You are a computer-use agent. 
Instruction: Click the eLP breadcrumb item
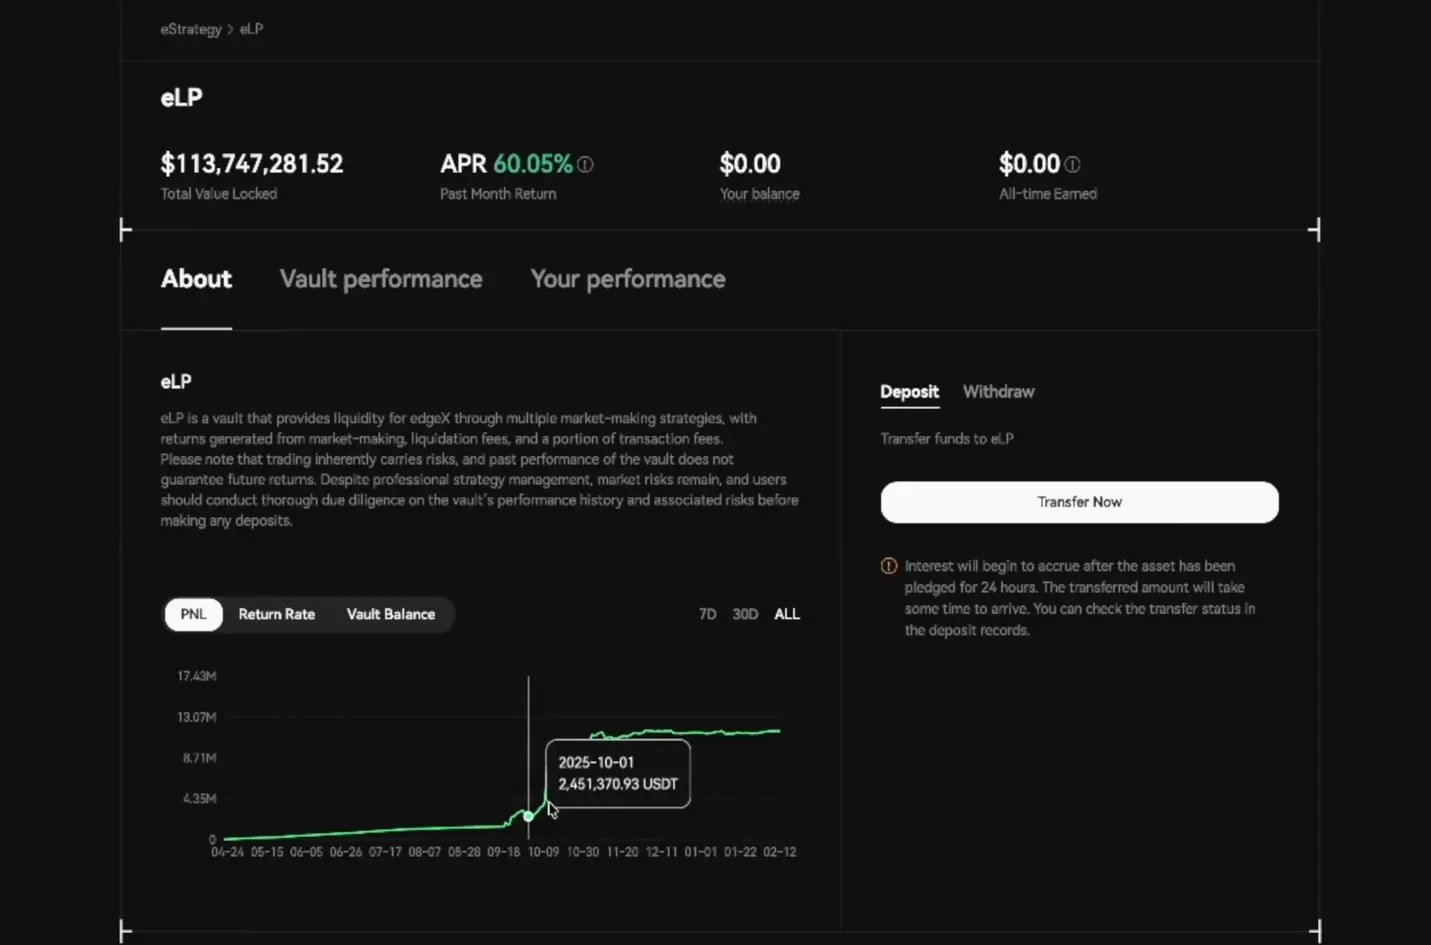pyautogui.click(x=251, y=29)
